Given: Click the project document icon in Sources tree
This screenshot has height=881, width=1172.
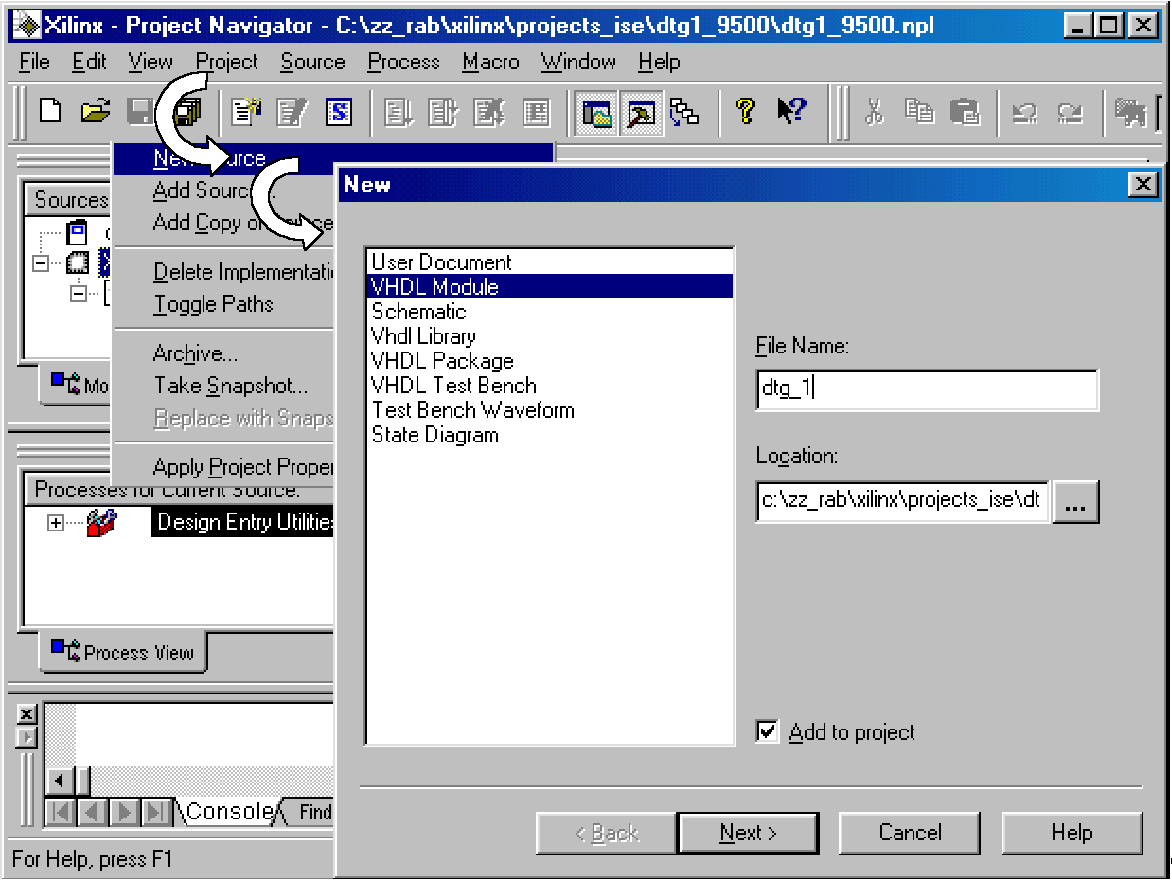Looking at the screenshot, I should 77,232.
